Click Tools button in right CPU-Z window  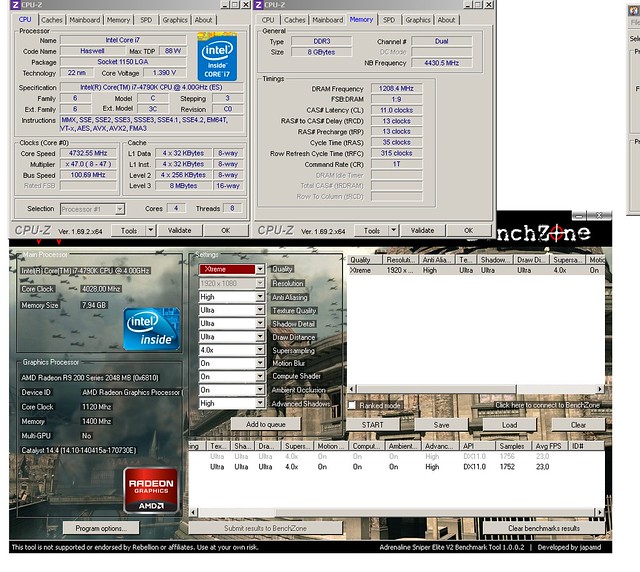[372, 230]
